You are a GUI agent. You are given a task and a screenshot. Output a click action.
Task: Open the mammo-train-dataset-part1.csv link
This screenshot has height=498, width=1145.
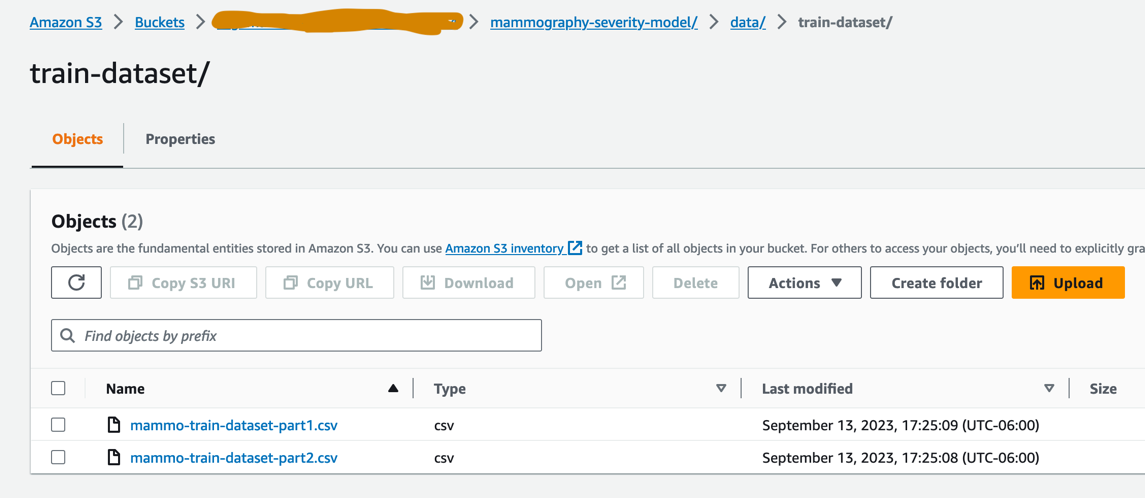click(x=234, y=425)
